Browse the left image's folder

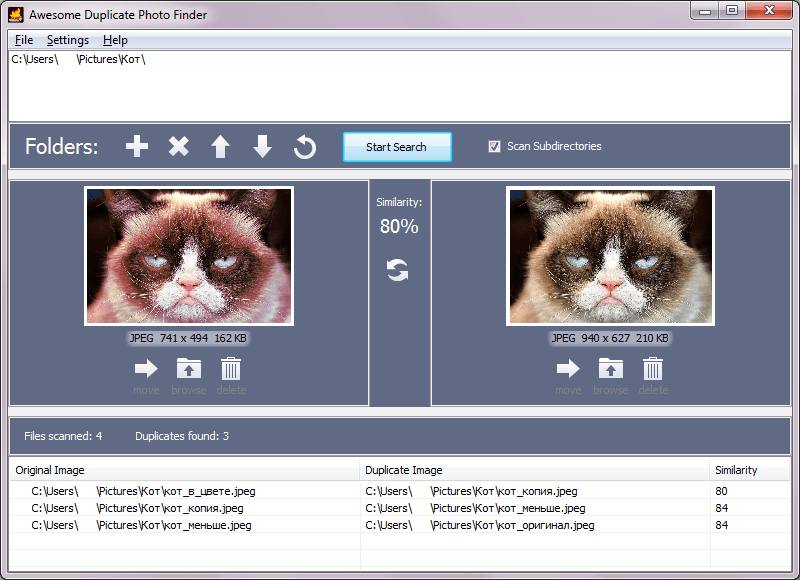pyautogui.click(x=189, y=368)
